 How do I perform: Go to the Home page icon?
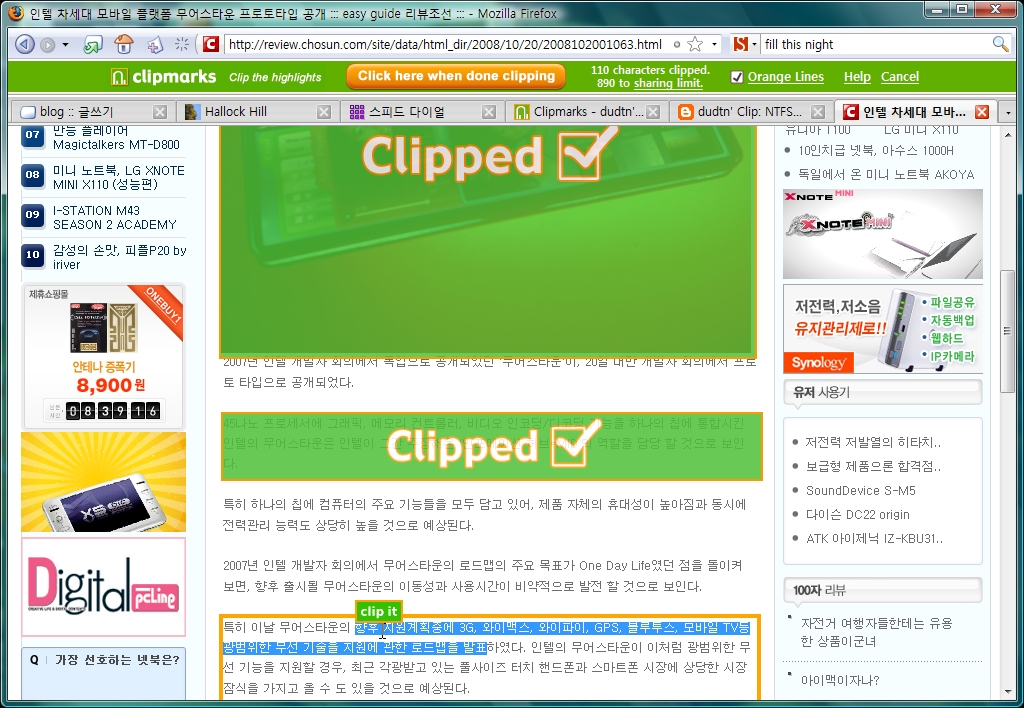123,44
